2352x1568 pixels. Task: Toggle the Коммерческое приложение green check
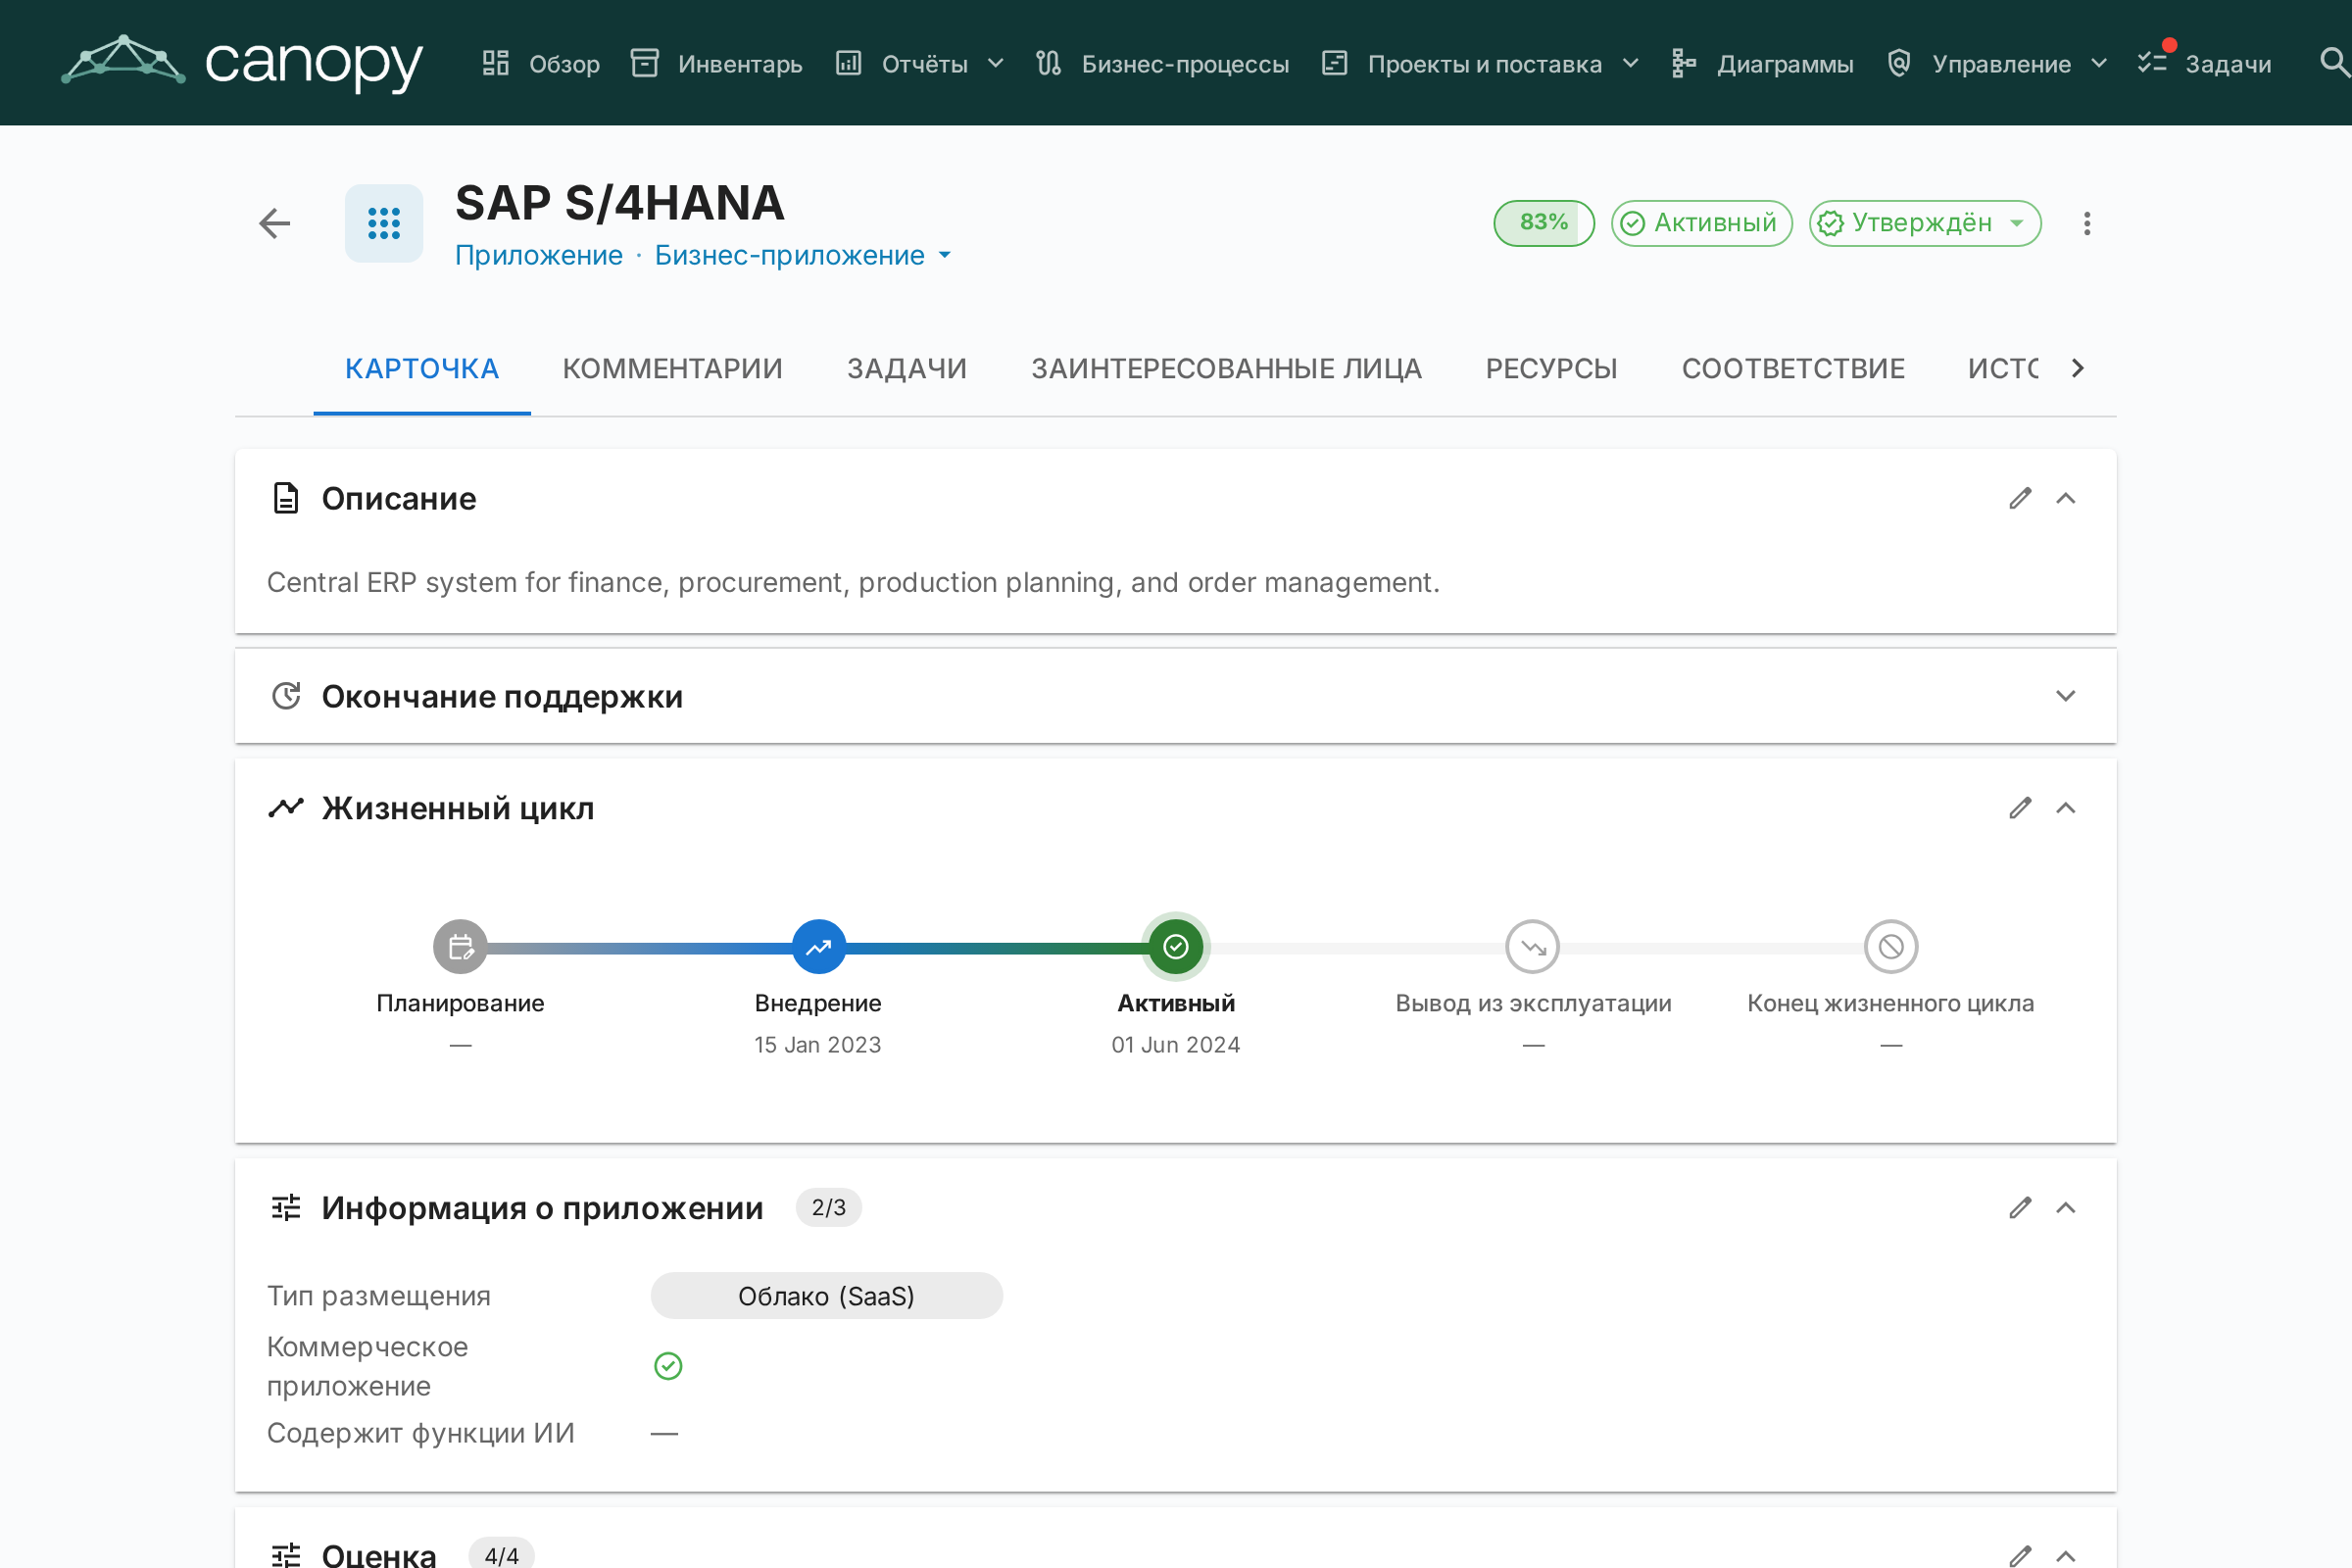pos(668,1366)
